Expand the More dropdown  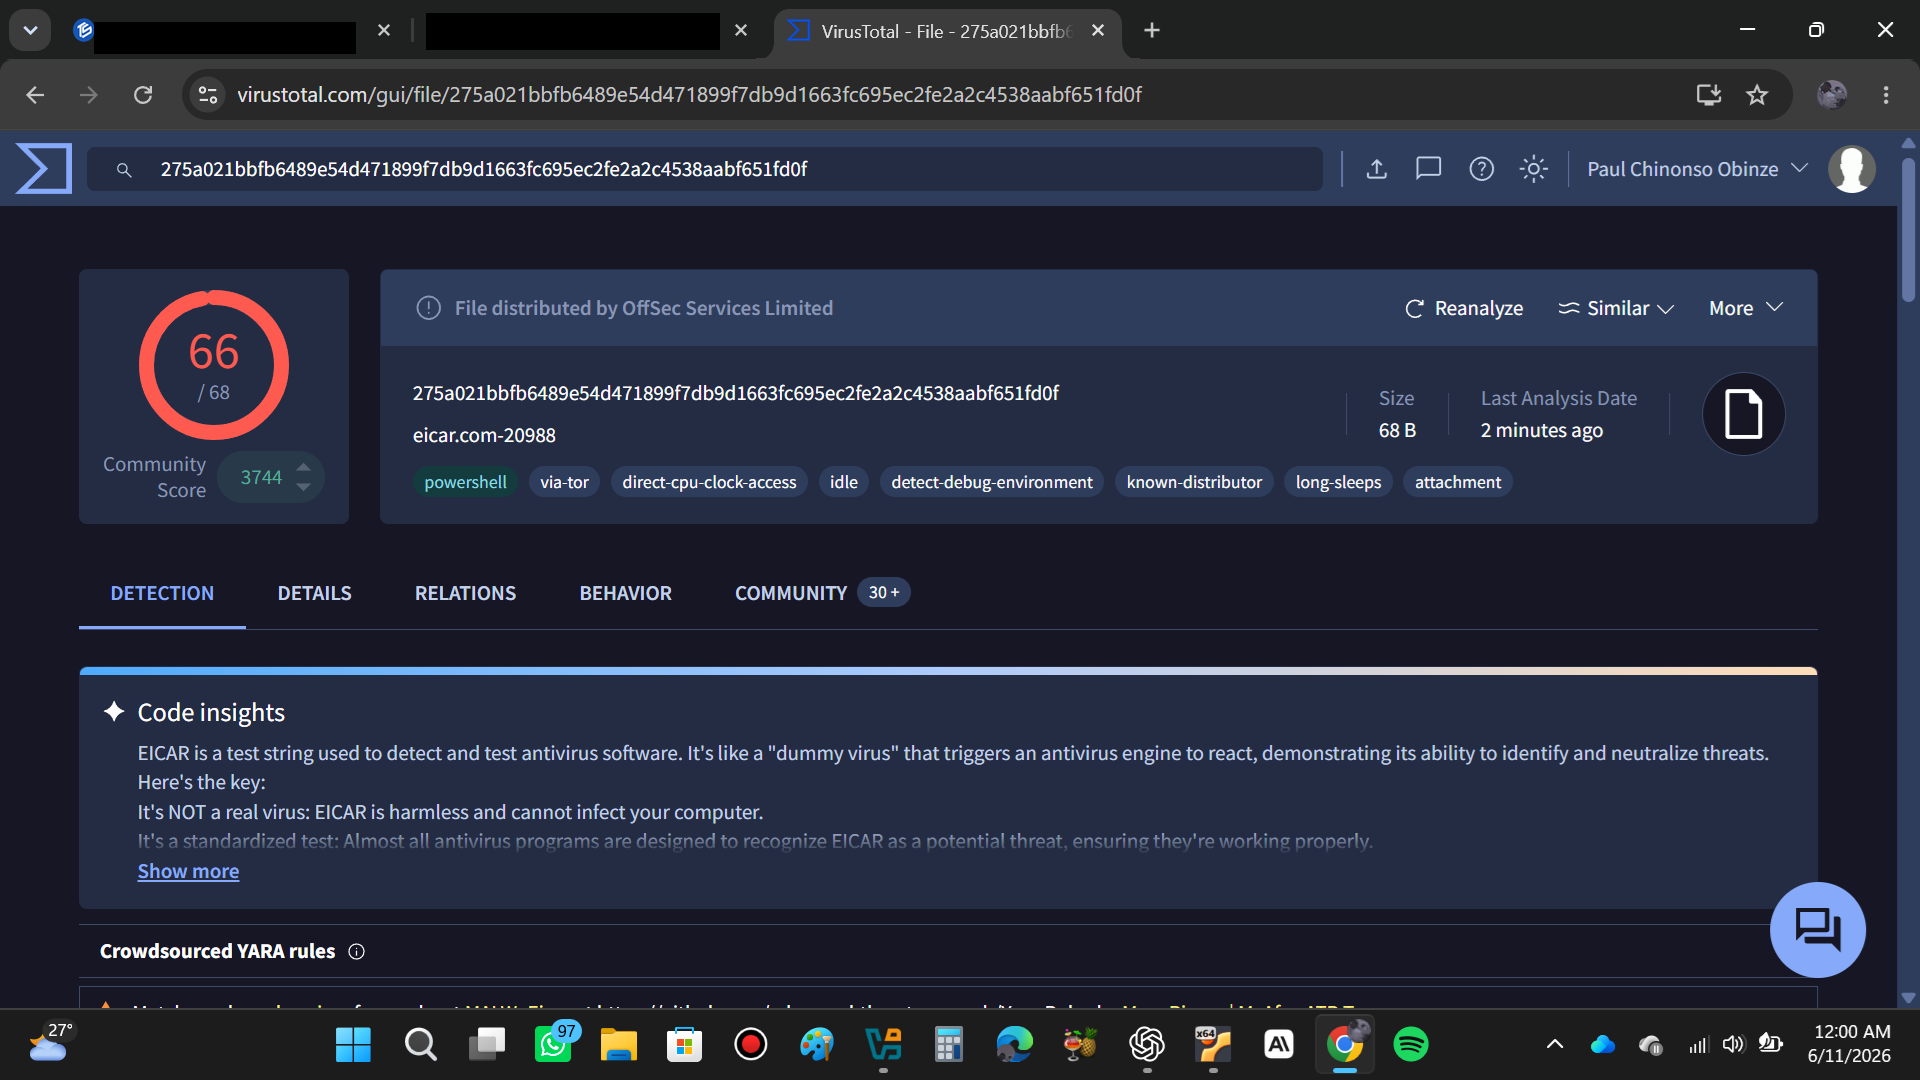1746,308
